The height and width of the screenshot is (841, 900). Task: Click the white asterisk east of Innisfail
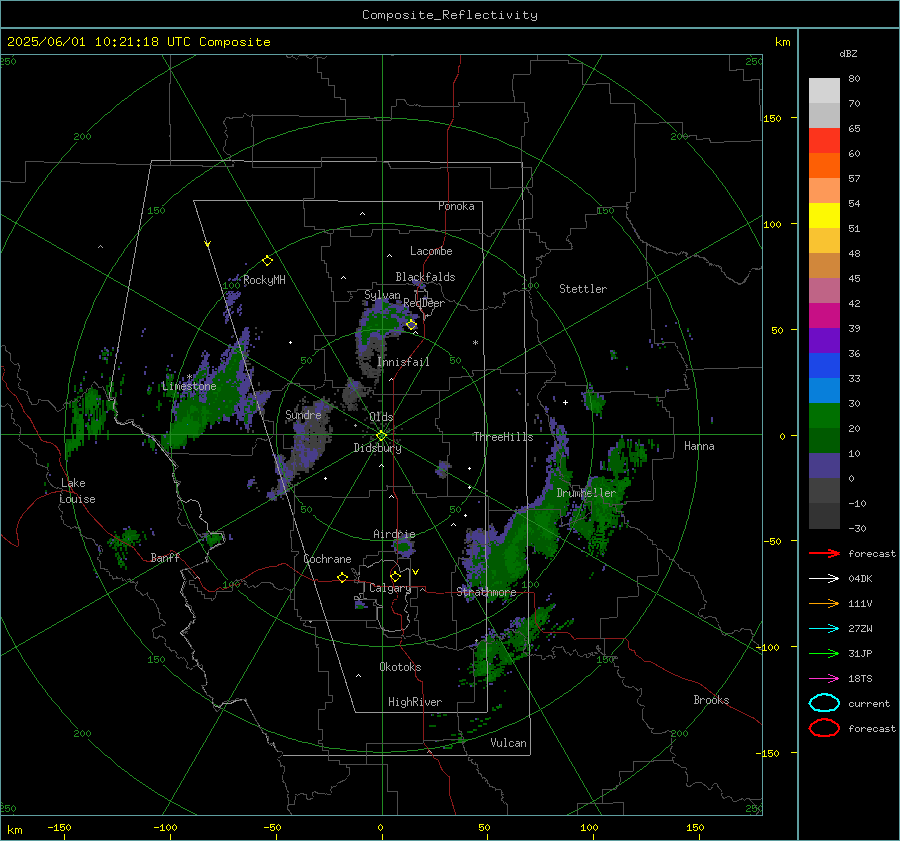tap(475, 343)
